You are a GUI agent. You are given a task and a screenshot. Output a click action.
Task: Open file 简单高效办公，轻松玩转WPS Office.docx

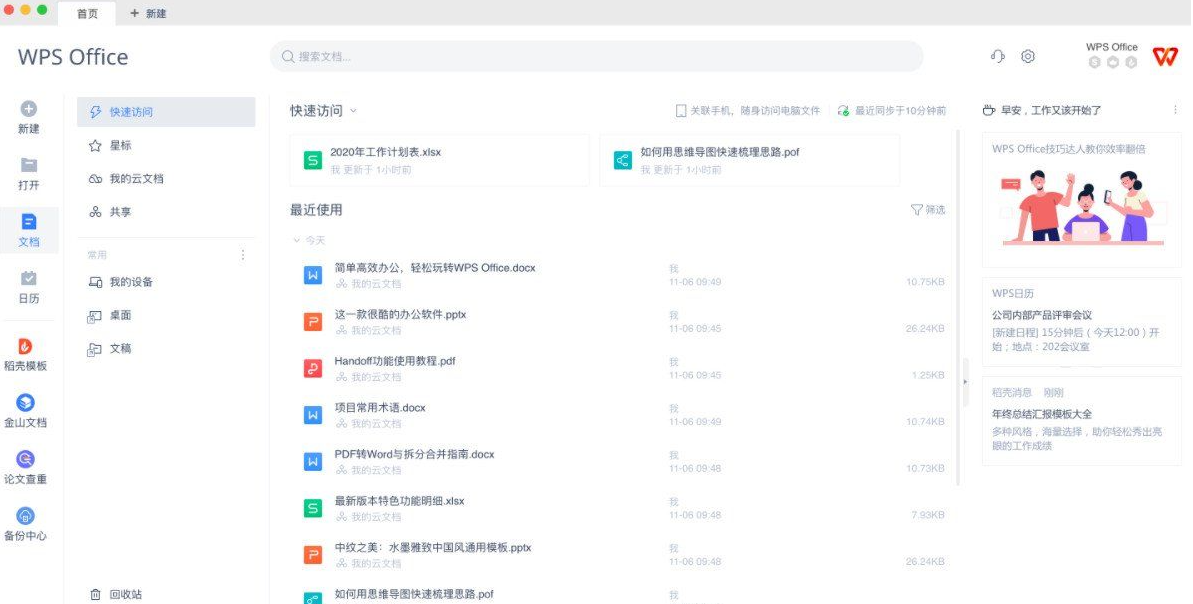434,268
